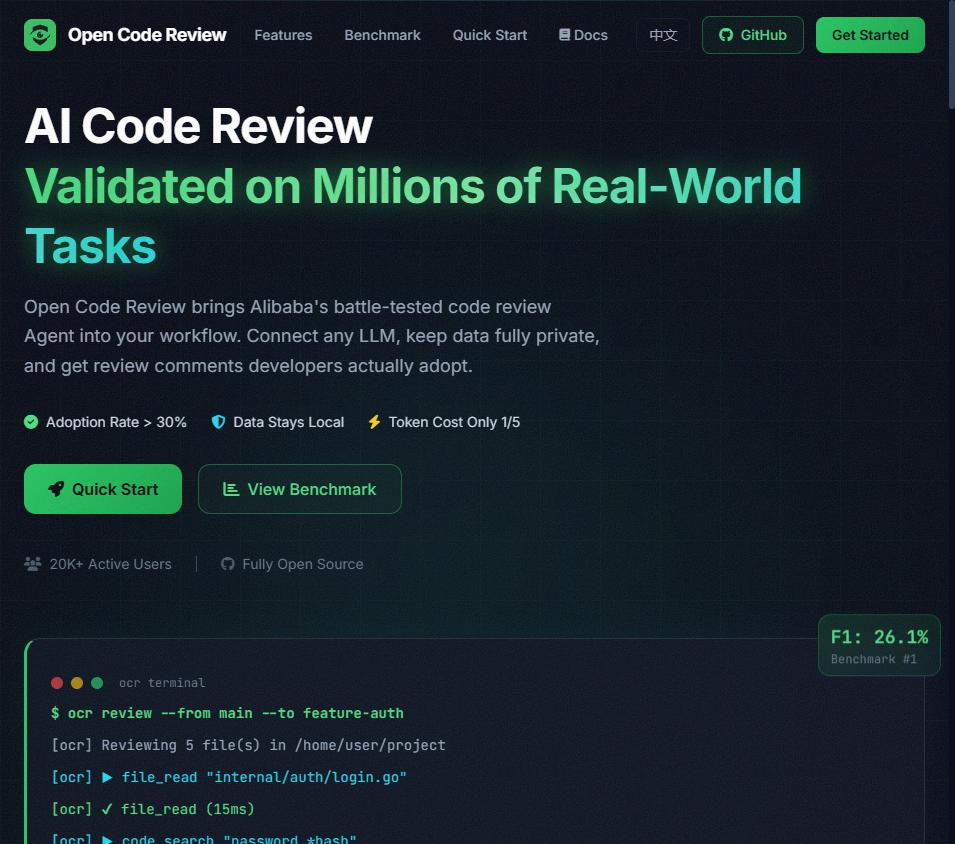Click the lightning bolt by Token Cost

pyautogui.click(x=374, y=422)
